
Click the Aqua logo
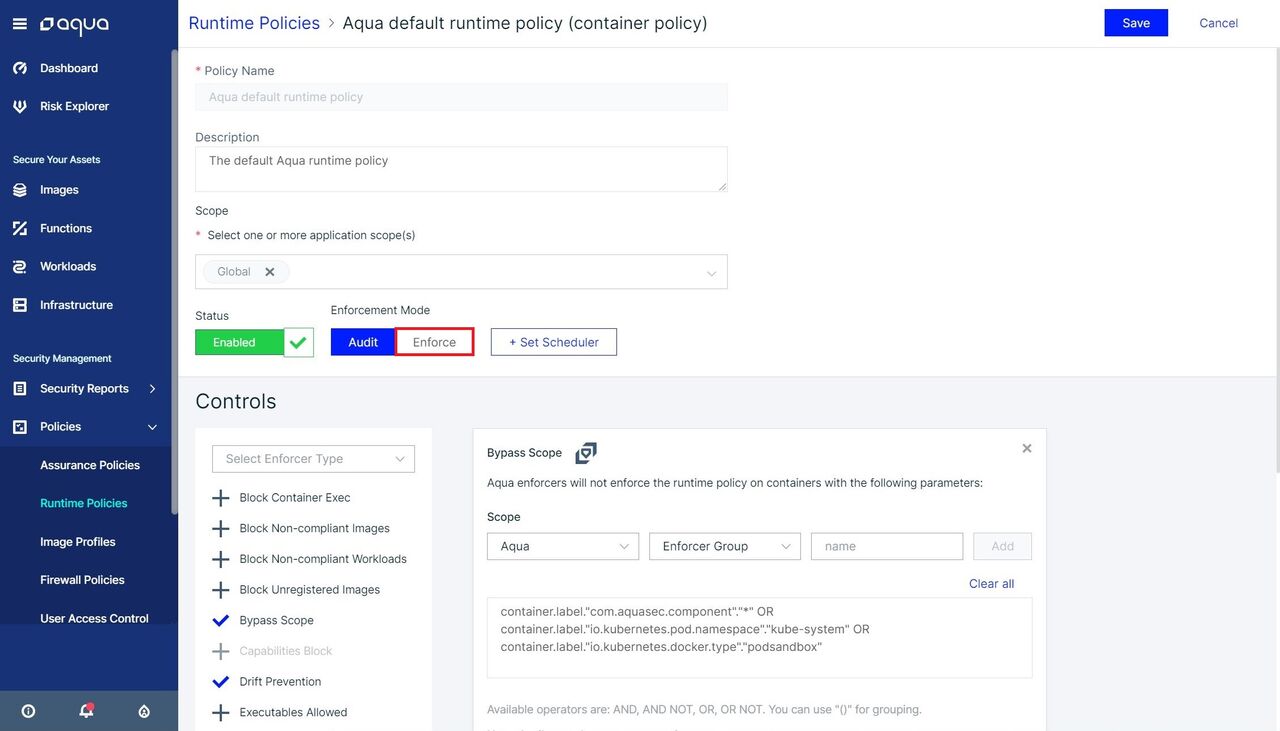(75, 24)
